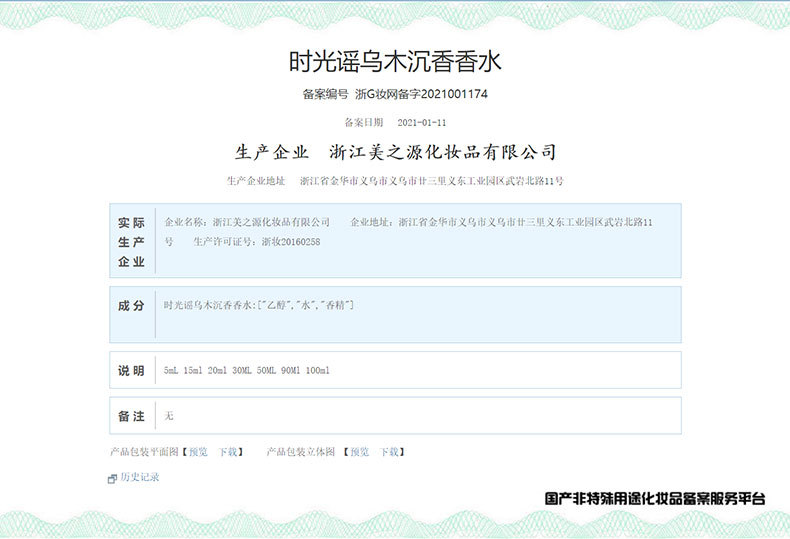
Task: Click the 备案编号 label
Action: click(x=325, y=94)
